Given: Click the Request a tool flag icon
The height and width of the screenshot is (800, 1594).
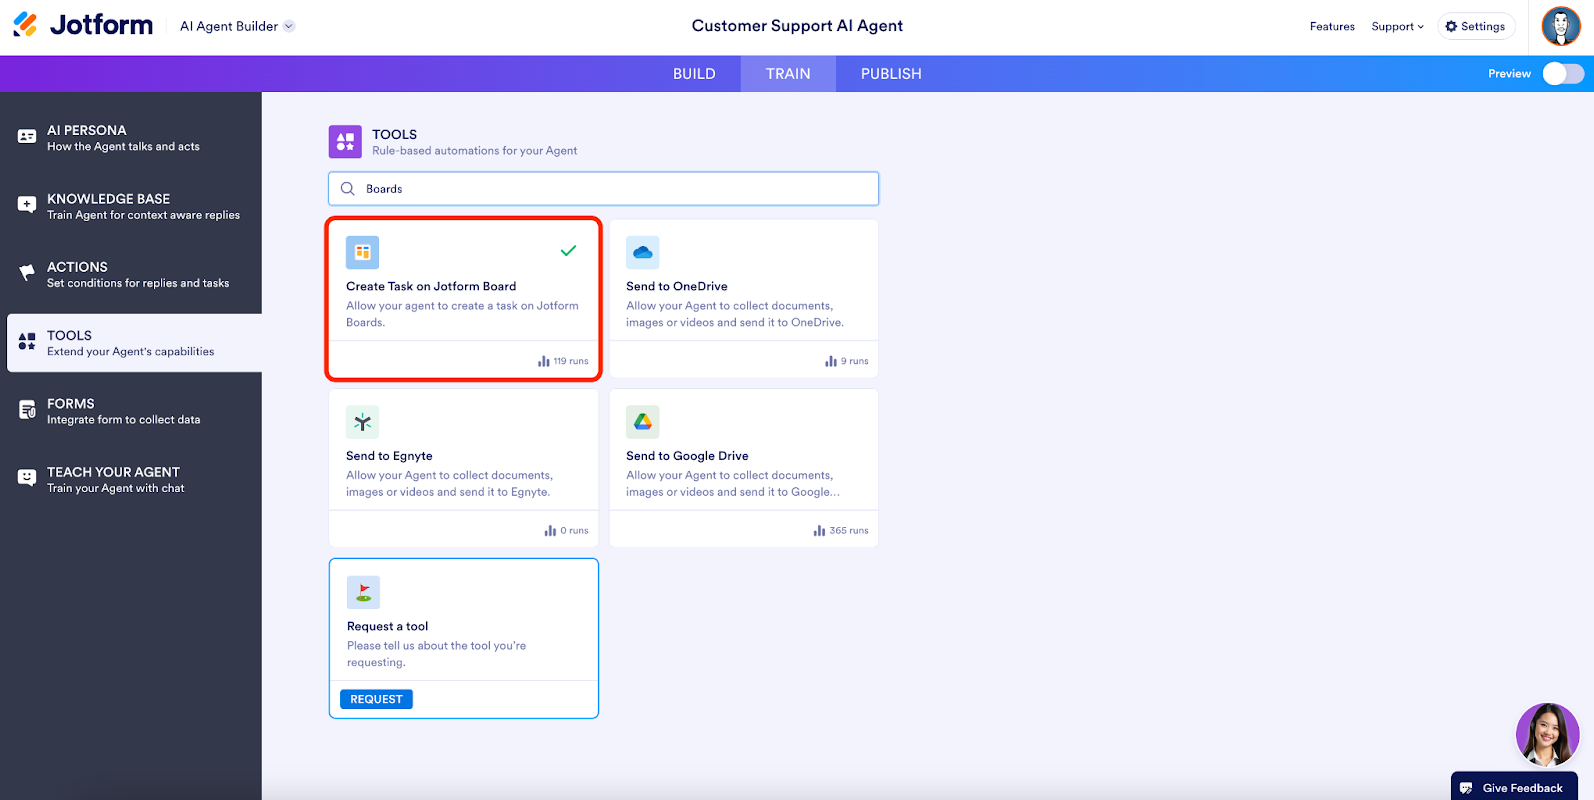Looking at the screenshot, I should coord(364,592).
